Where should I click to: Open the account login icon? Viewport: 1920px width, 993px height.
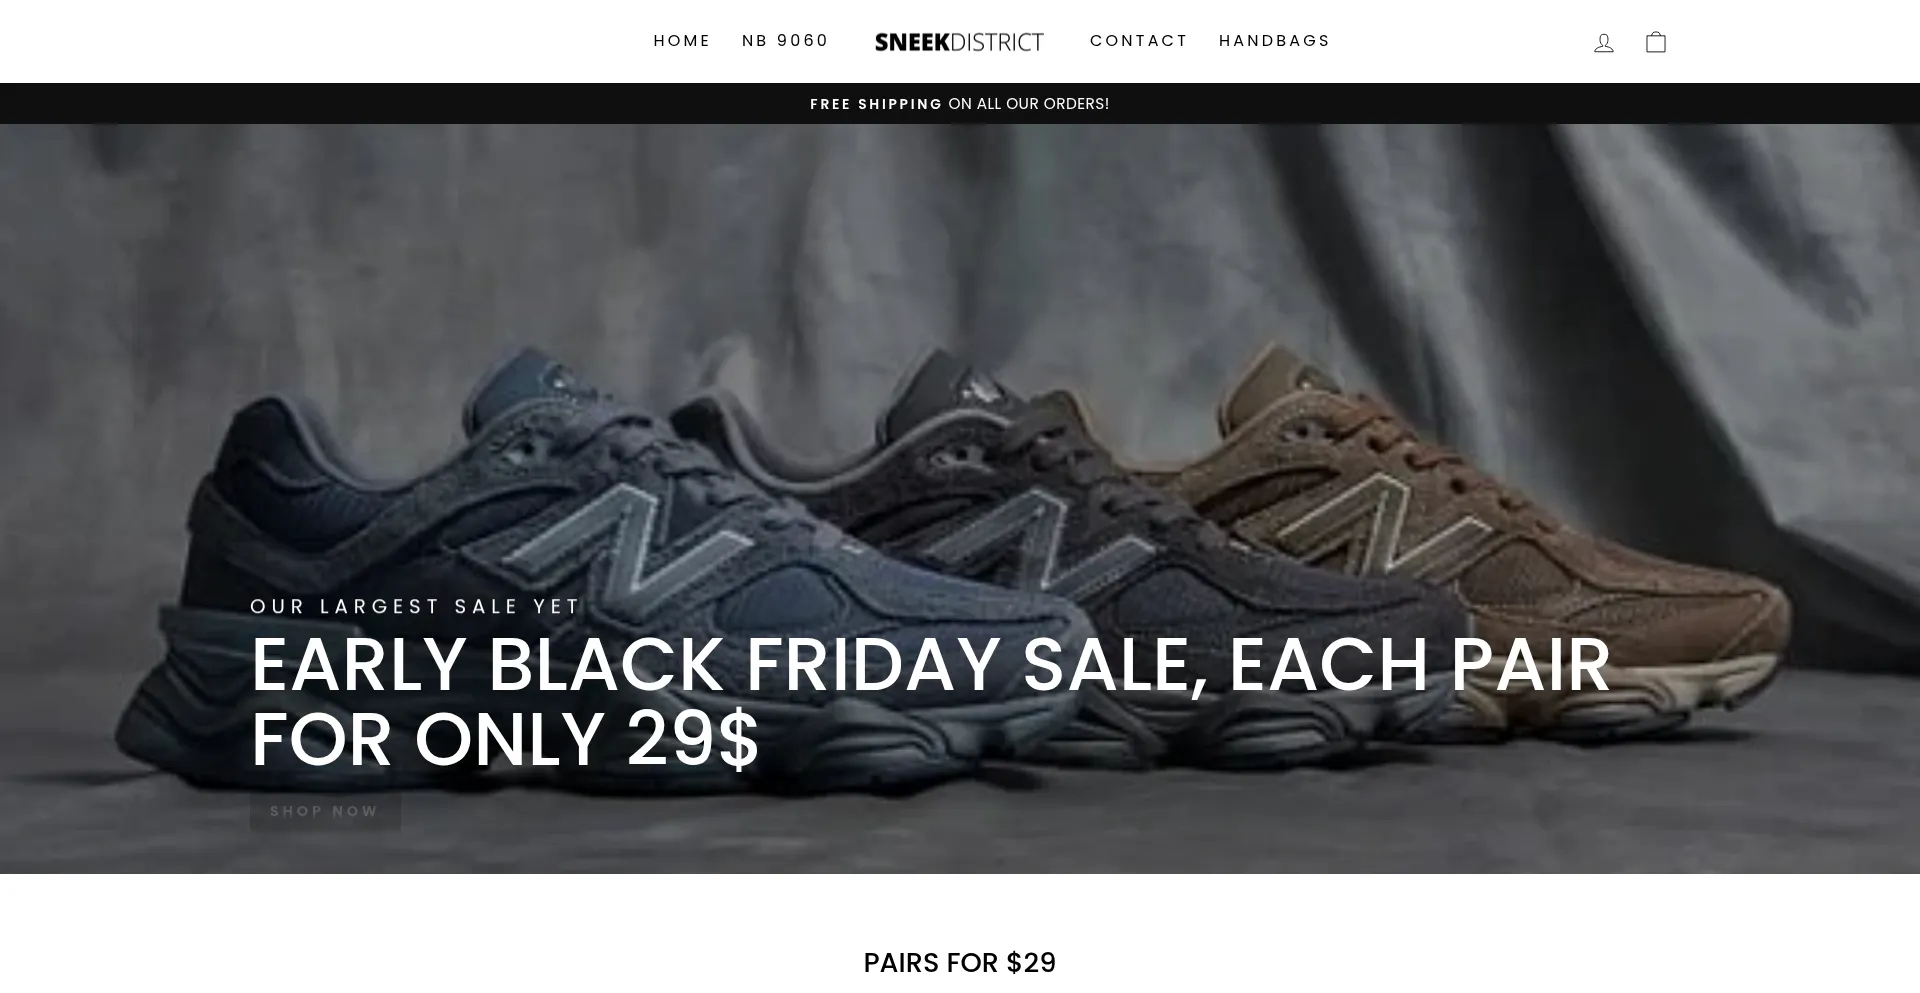1604,42
